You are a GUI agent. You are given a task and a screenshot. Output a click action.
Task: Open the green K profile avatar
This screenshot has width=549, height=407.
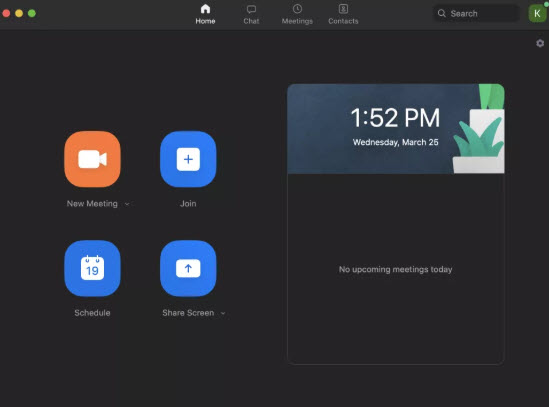537,13
